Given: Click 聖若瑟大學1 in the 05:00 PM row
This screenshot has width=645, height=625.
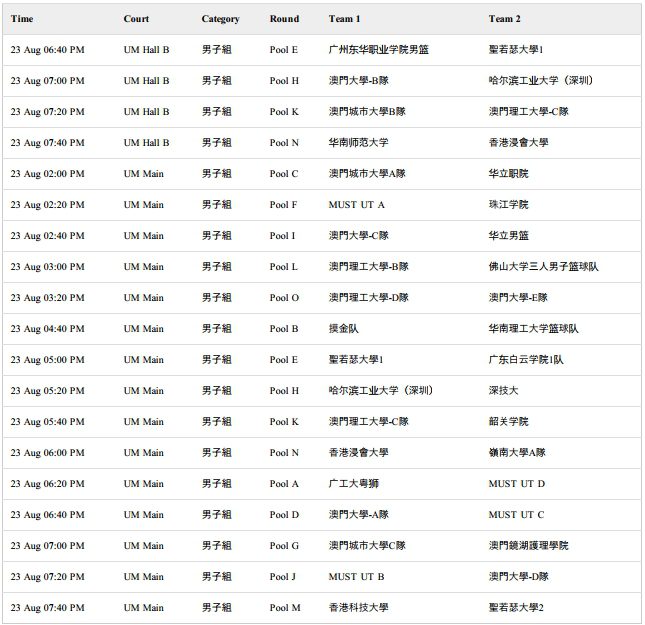Looking at the screenshot, I should click(356, 360).
